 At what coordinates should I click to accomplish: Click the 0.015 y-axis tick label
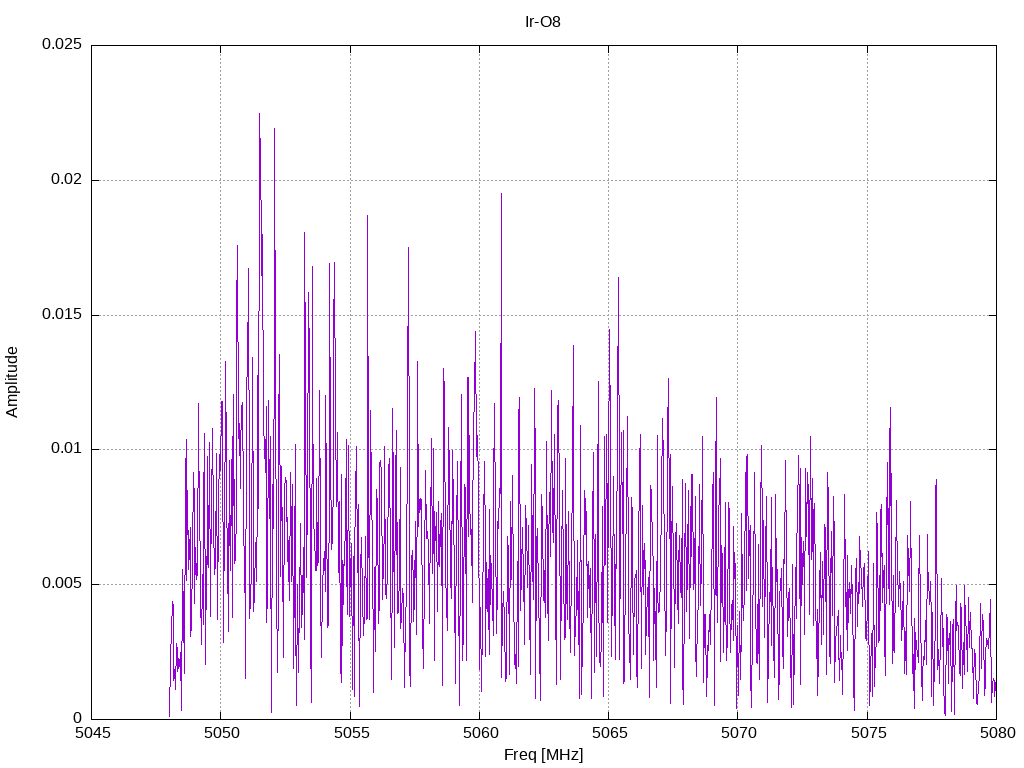(x=62, y=314)
